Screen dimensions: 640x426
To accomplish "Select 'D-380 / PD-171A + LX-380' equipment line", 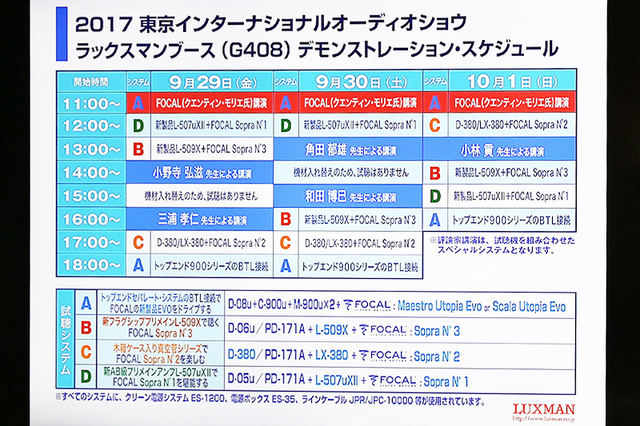I will pos(288,355).
